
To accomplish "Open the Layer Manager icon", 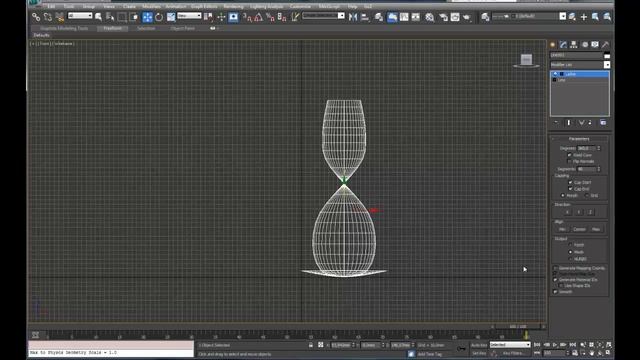I will (x=379, y=17).
